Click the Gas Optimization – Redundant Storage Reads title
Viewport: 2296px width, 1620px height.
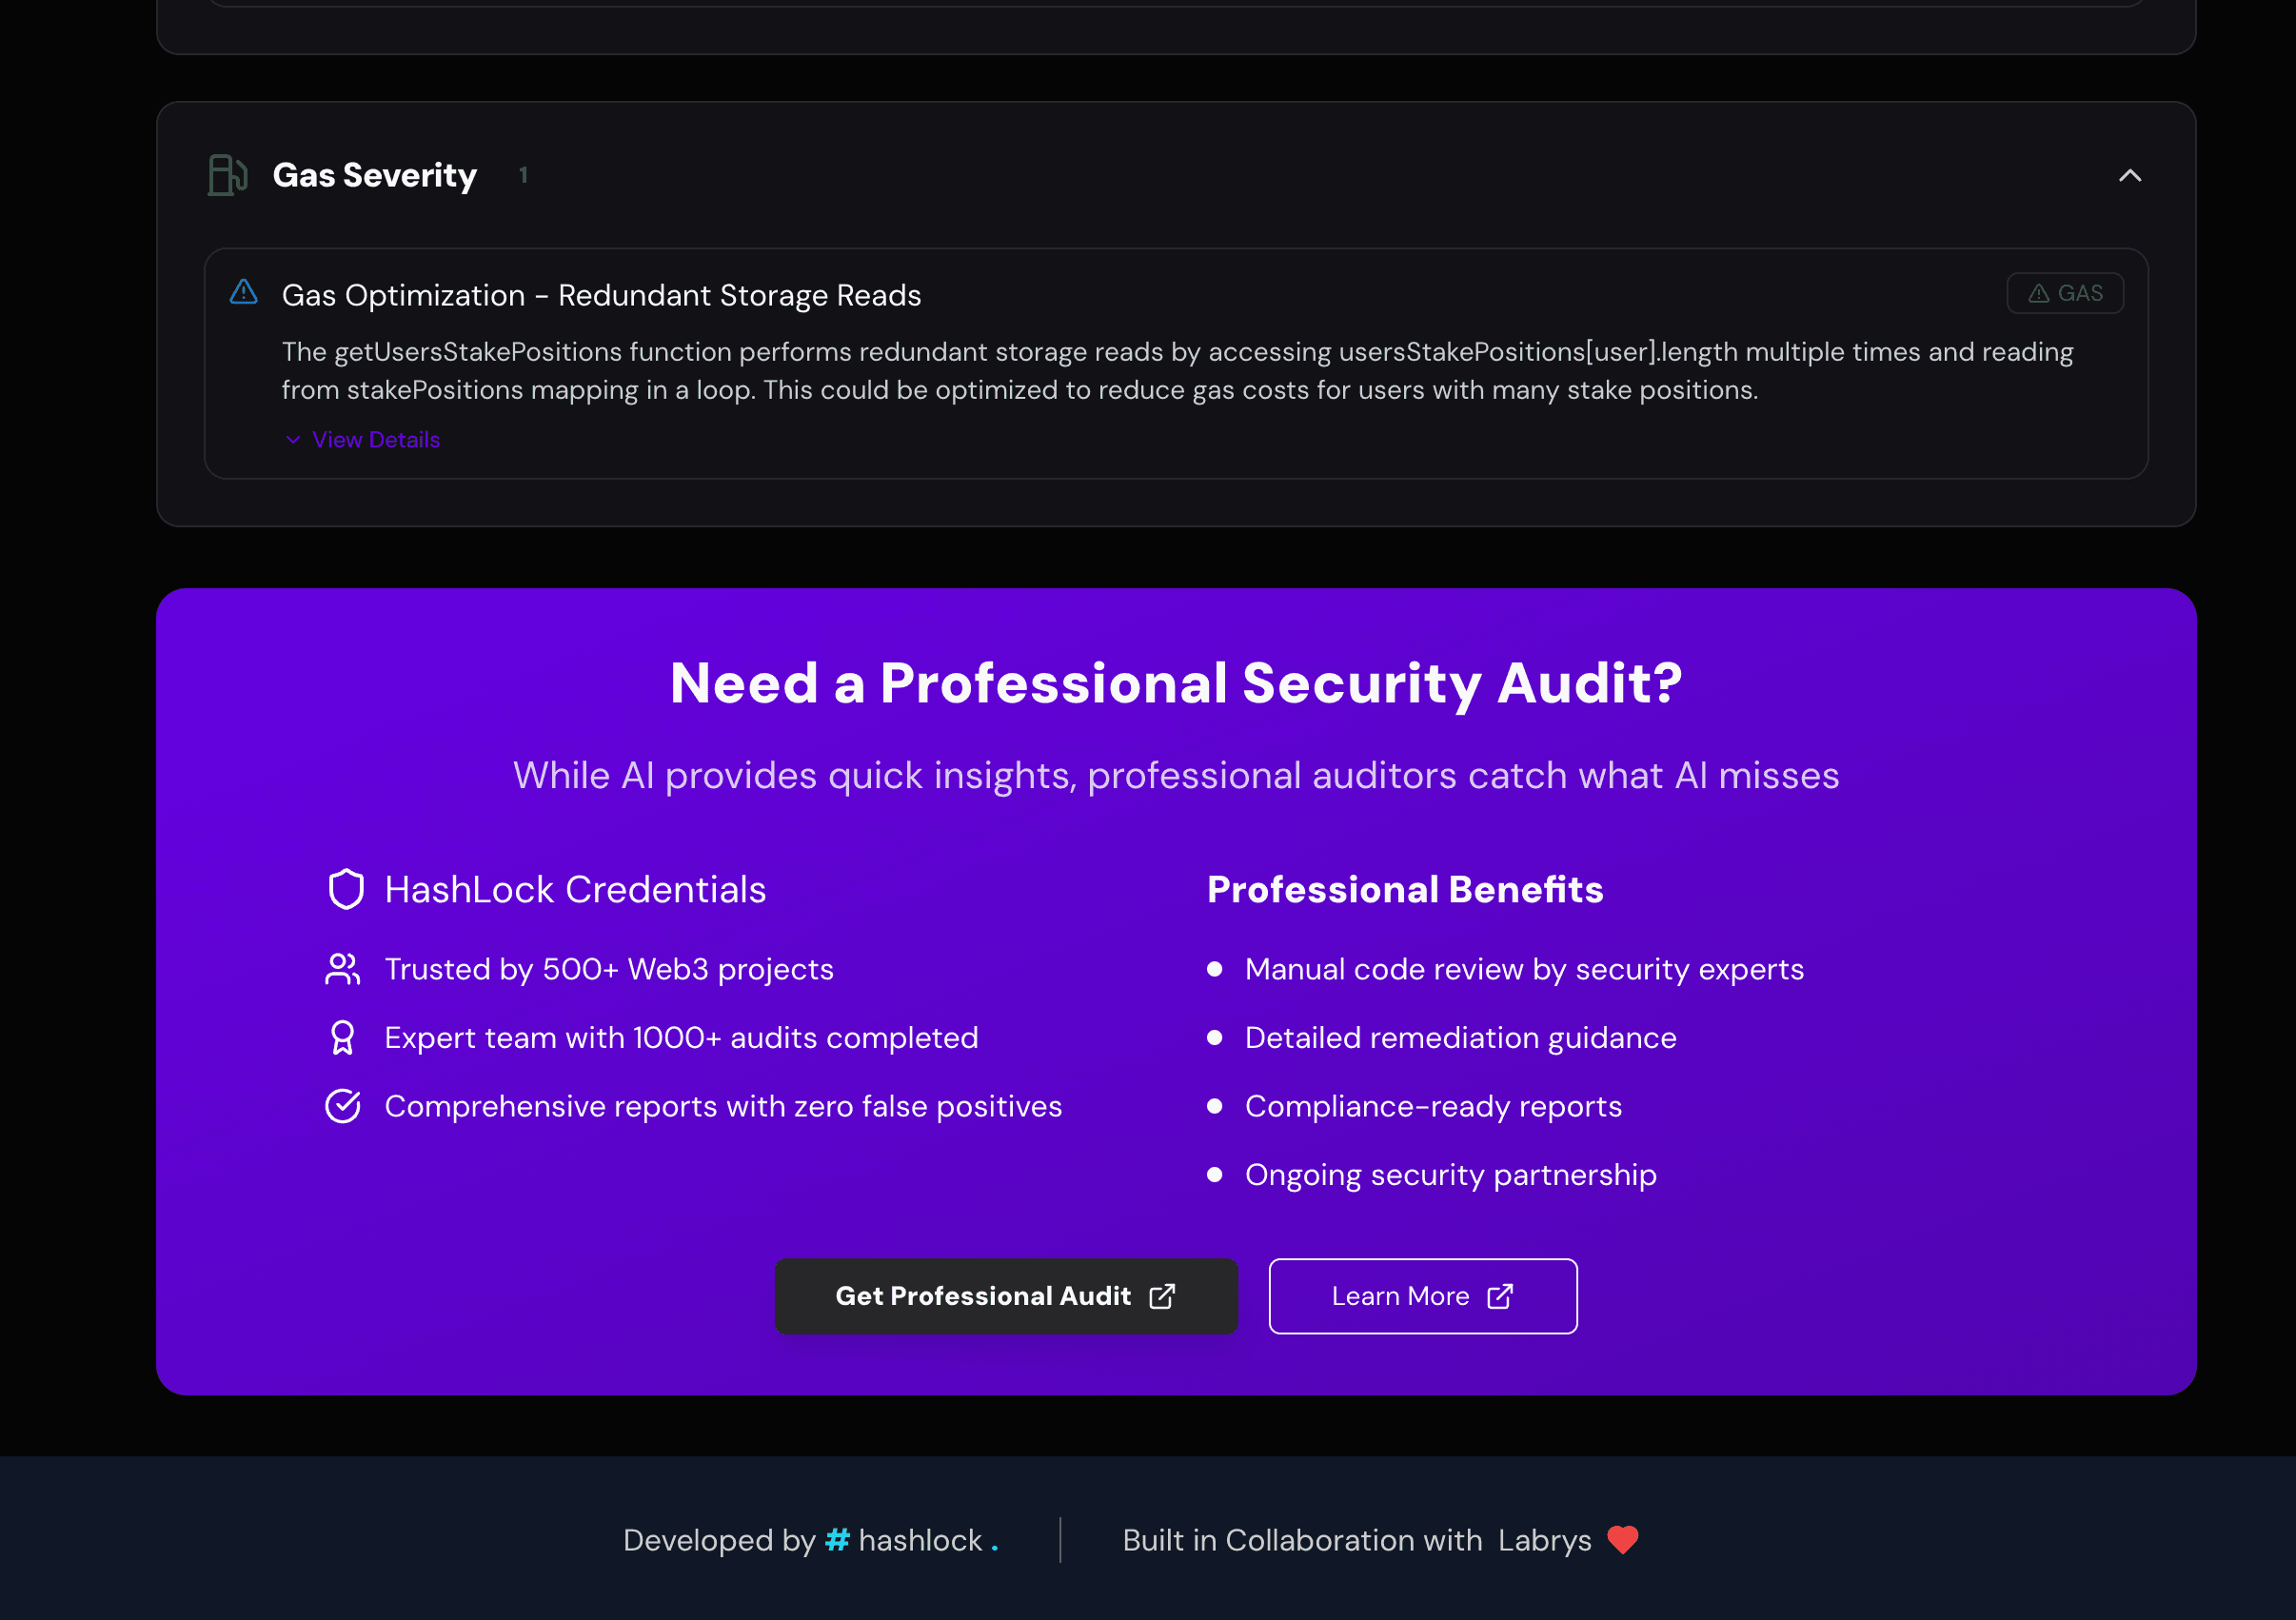click(x=601, y=295)
